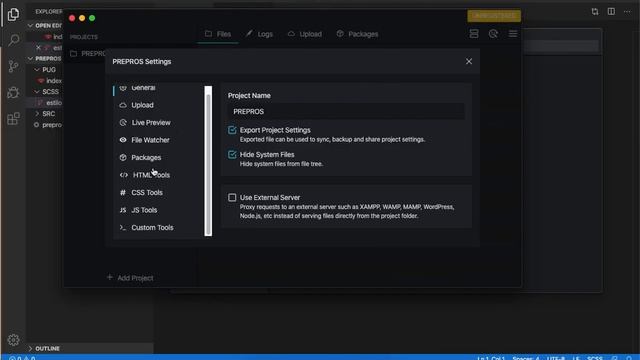Open VS Code Explorer icon in activity bar
Image resolution: width=640 pixels, height=360 pixels.
(x=13, y=14)
